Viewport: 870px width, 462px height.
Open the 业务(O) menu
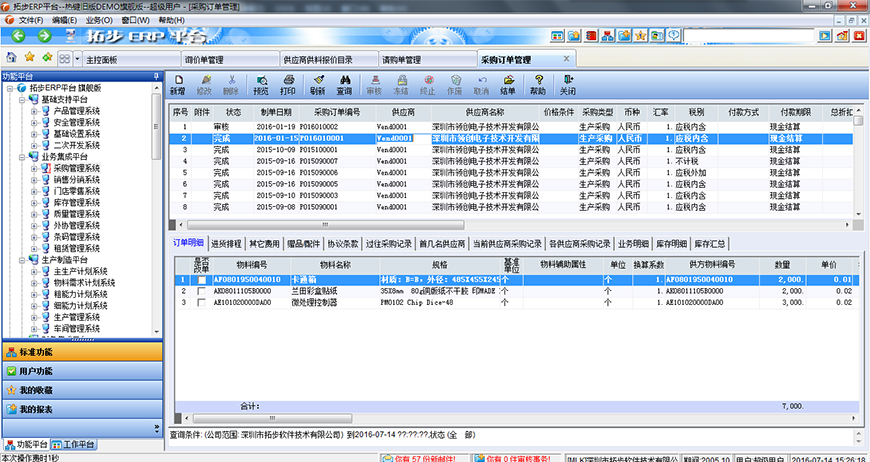point(99,20)
